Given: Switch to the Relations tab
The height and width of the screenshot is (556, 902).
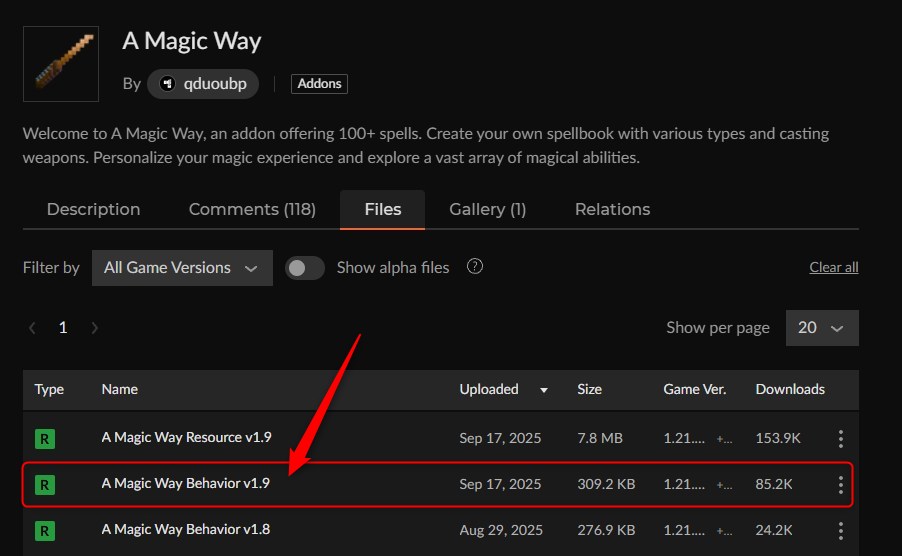Looking at the screenshot, I should [x=612, y=209].
